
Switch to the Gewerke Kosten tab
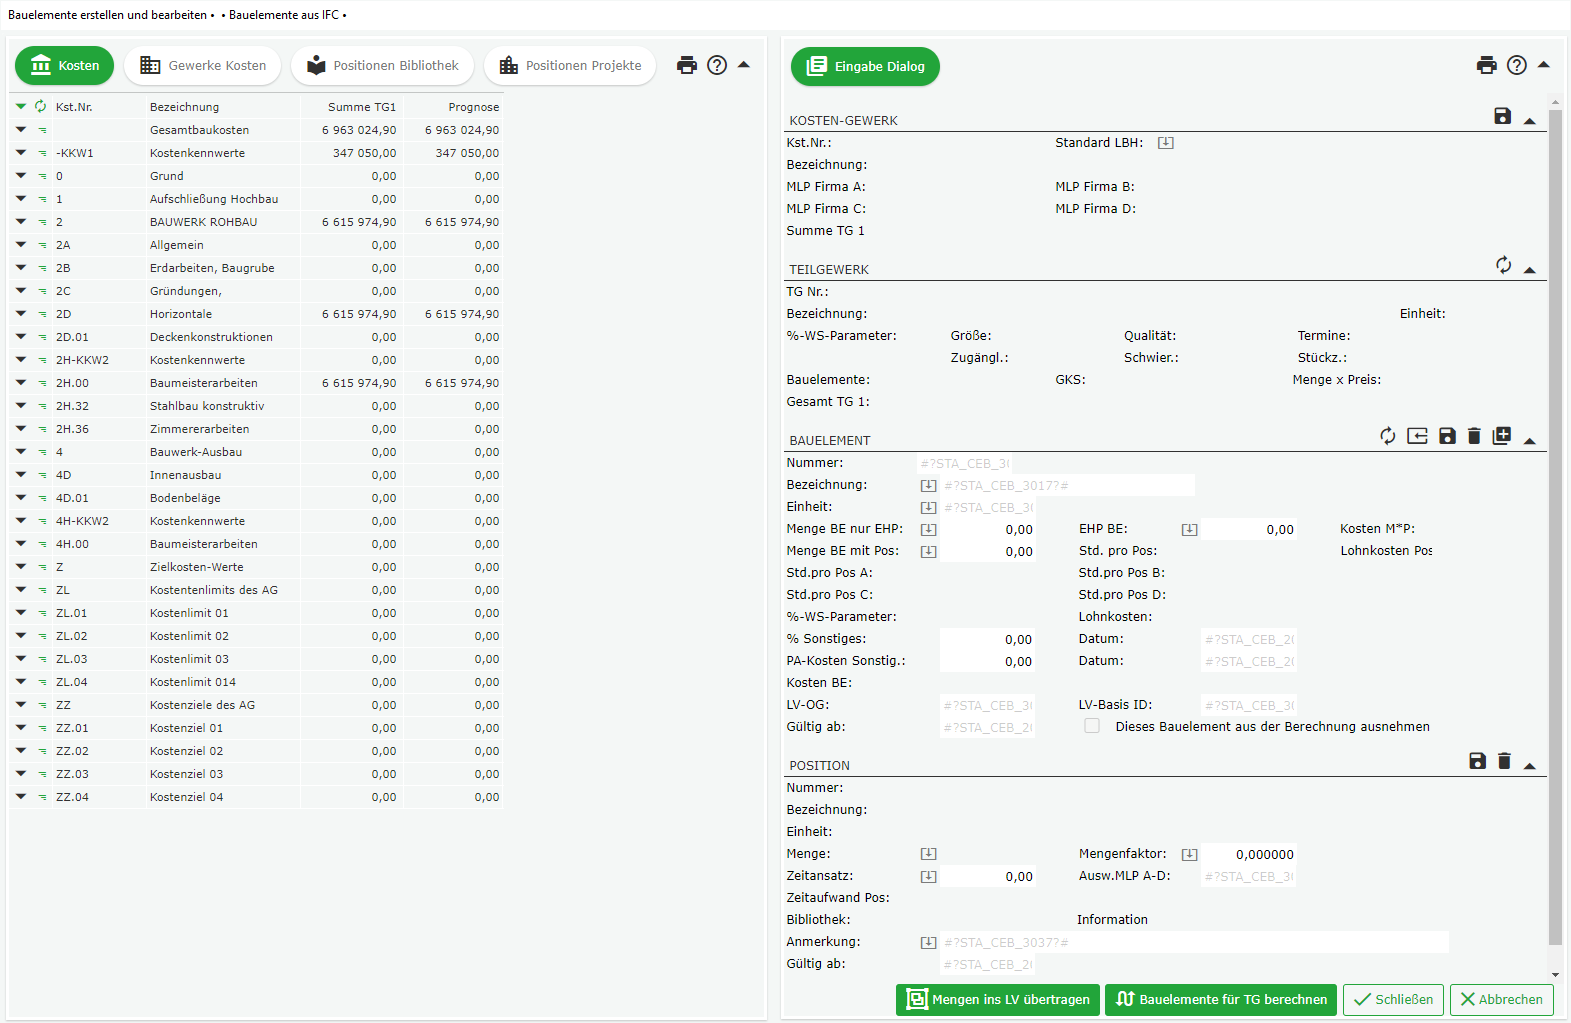(203, 66)
